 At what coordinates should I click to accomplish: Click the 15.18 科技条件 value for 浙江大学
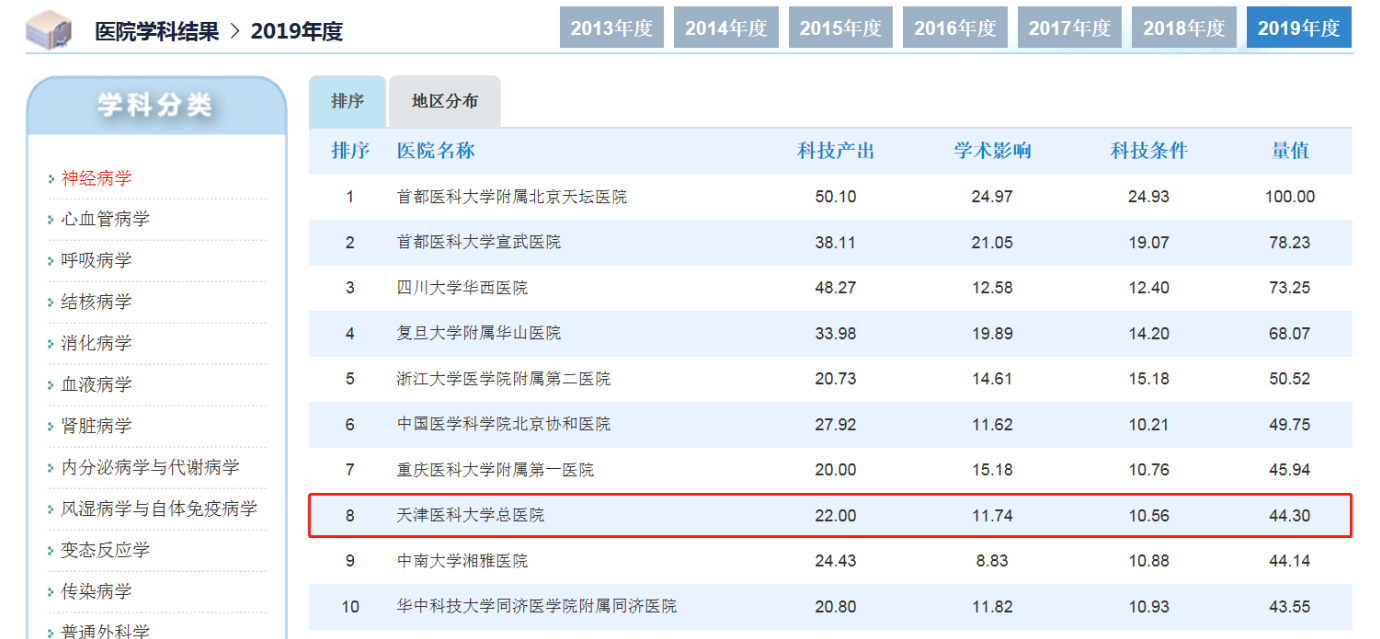[1149, 379]
